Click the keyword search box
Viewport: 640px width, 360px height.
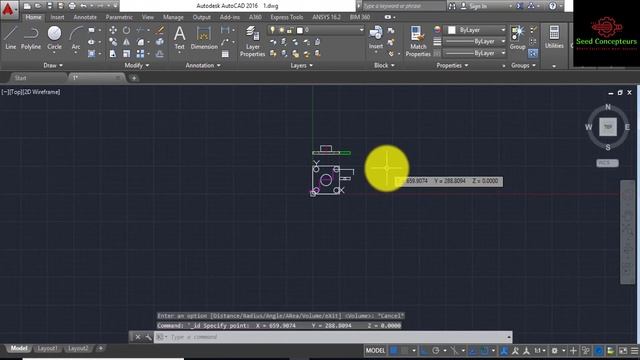pos(403,6)
